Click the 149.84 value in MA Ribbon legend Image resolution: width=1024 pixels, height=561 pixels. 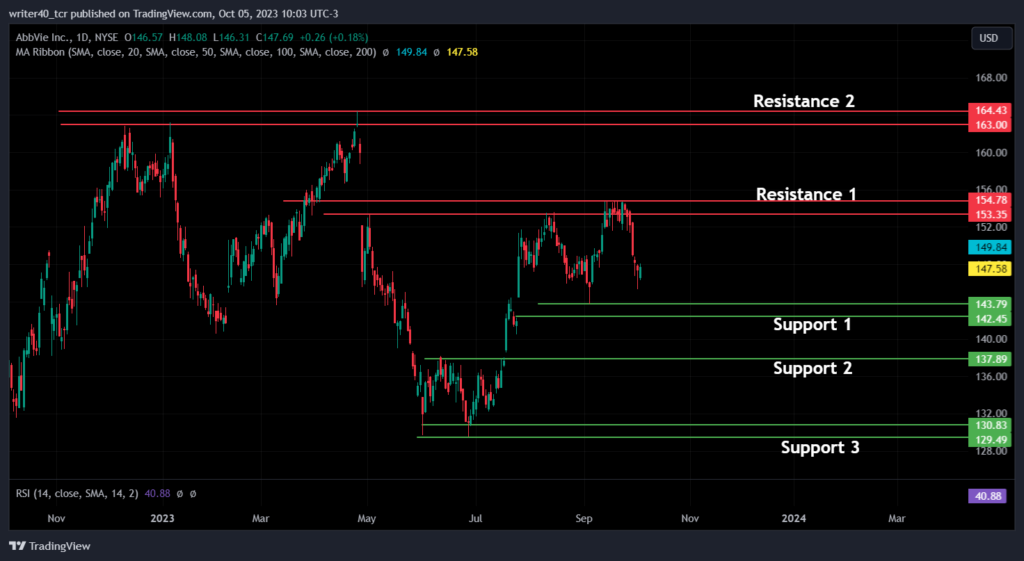coord(411,52)
